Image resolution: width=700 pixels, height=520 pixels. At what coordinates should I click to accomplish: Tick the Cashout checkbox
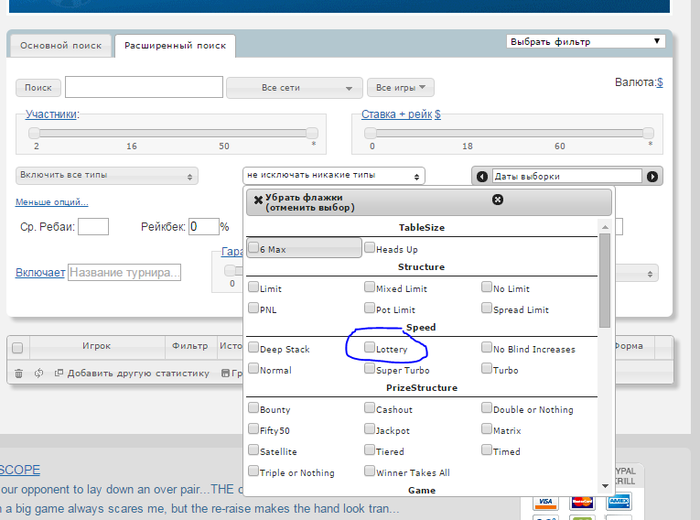[369, 408]
